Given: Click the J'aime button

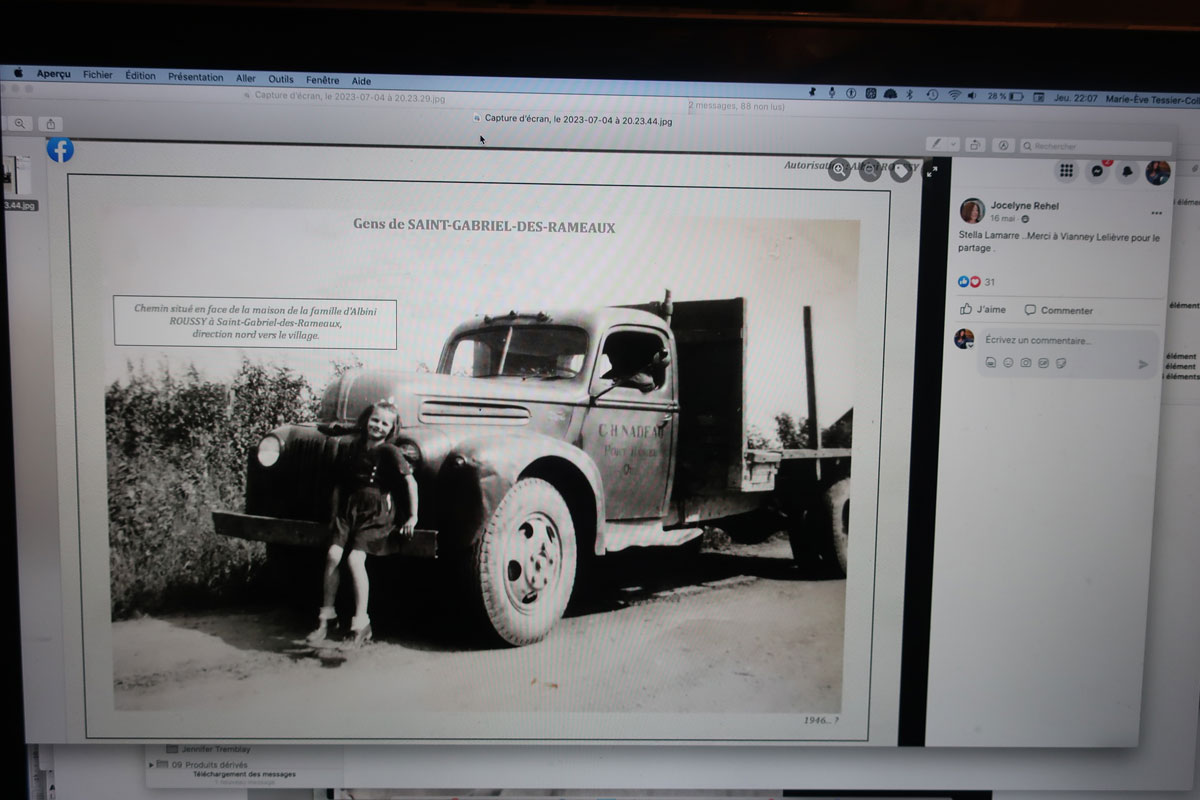Looking at the screenshot, I should (x=983, y=310).
